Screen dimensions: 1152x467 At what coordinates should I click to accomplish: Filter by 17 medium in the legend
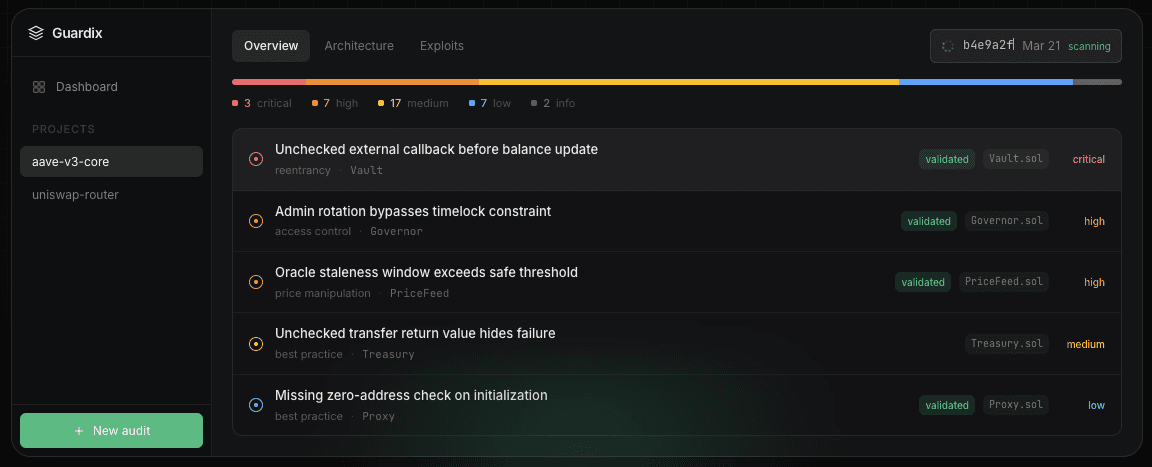(x=413, y=103)
